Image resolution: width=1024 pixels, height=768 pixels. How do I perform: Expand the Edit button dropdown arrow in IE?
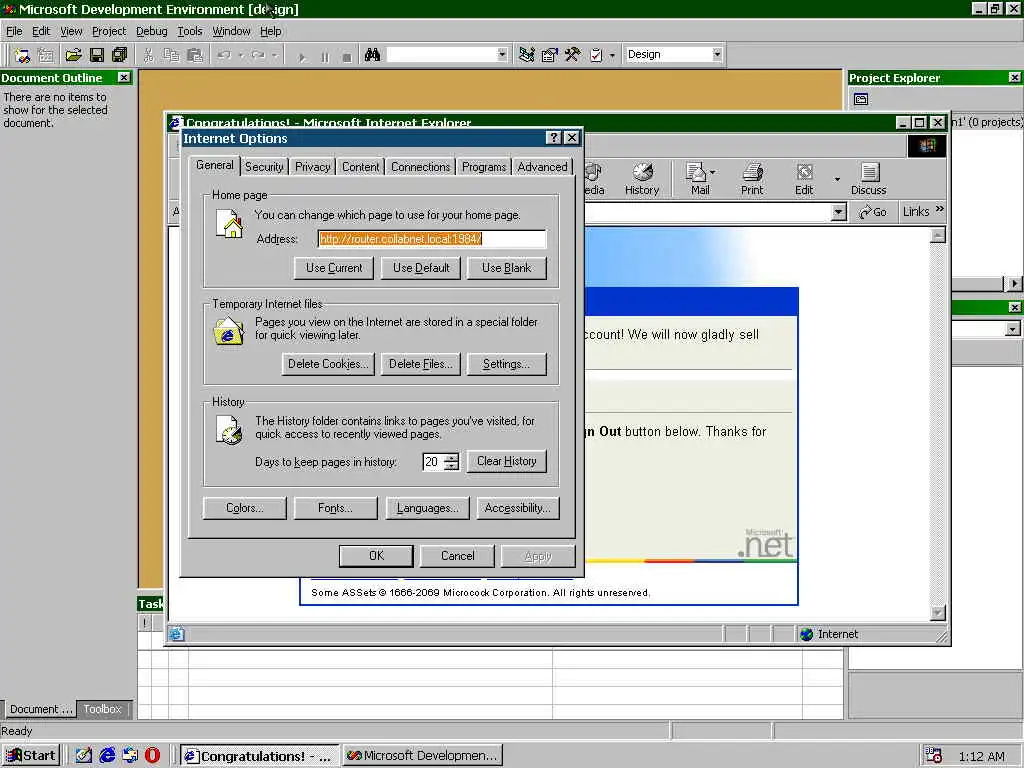[x=837, y=179]
